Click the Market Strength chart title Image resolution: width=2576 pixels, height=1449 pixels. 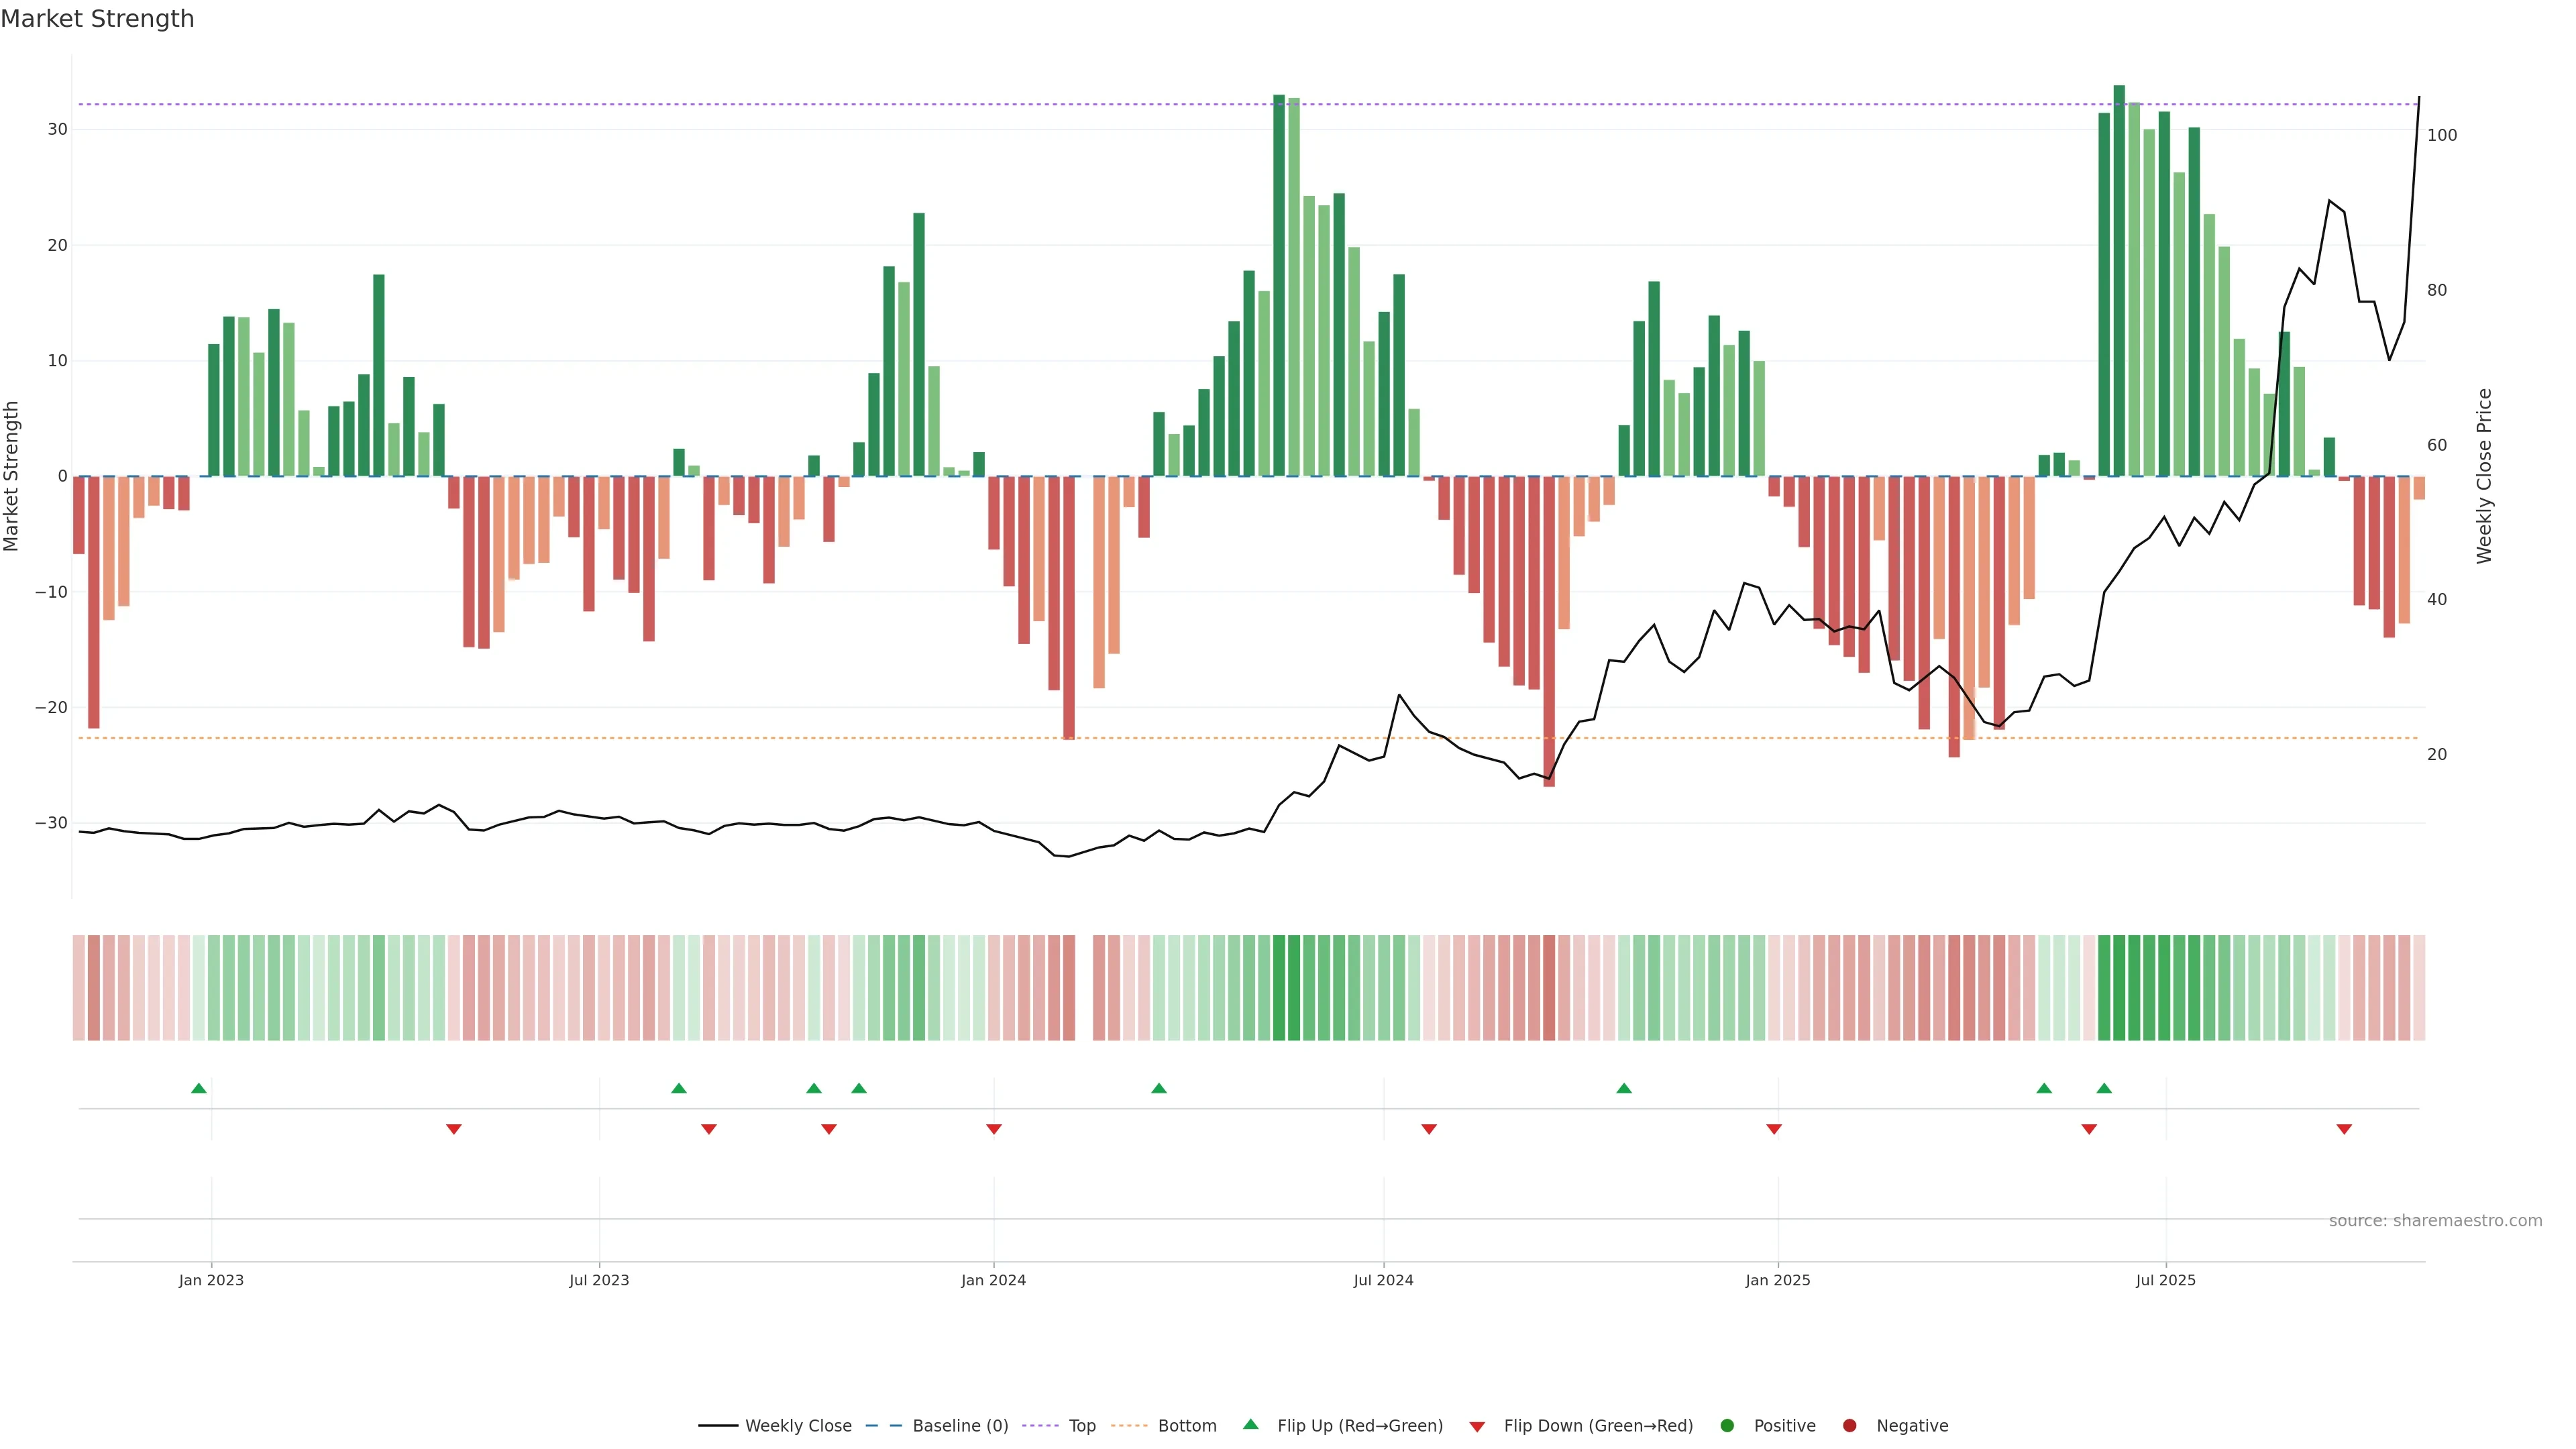97,19
